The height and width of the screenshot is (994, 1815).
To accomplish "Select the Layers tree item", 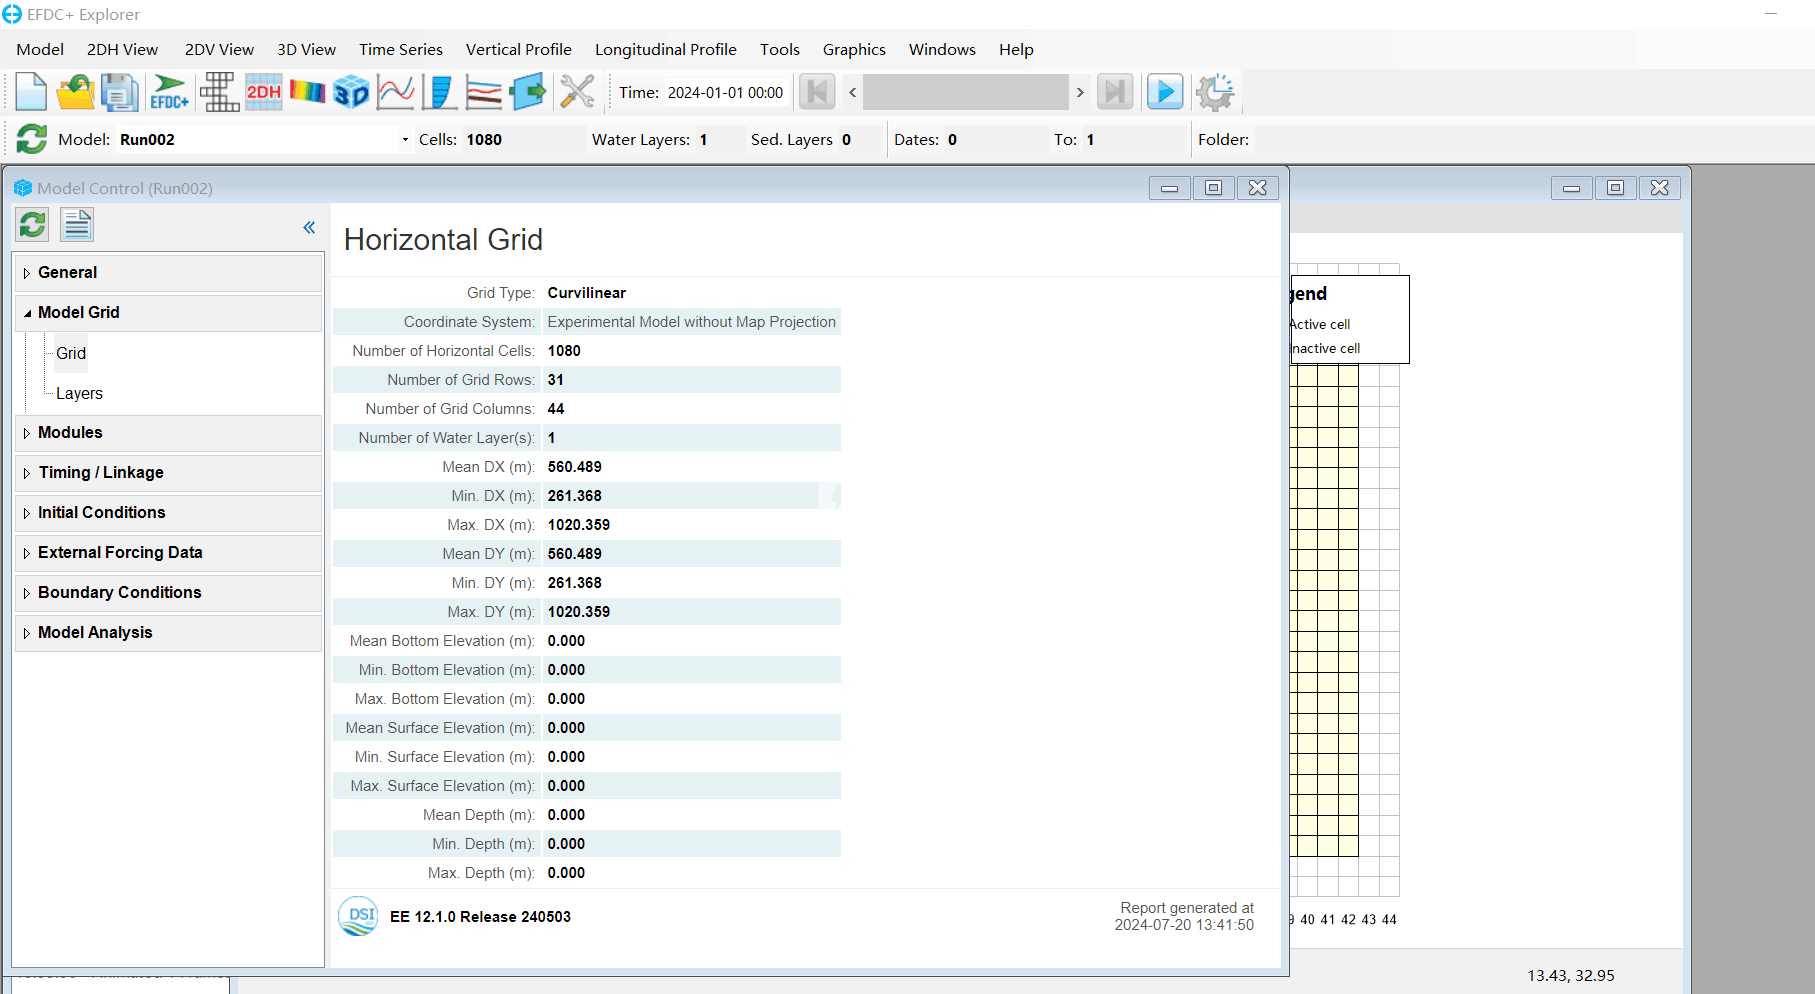I will 79,393.
